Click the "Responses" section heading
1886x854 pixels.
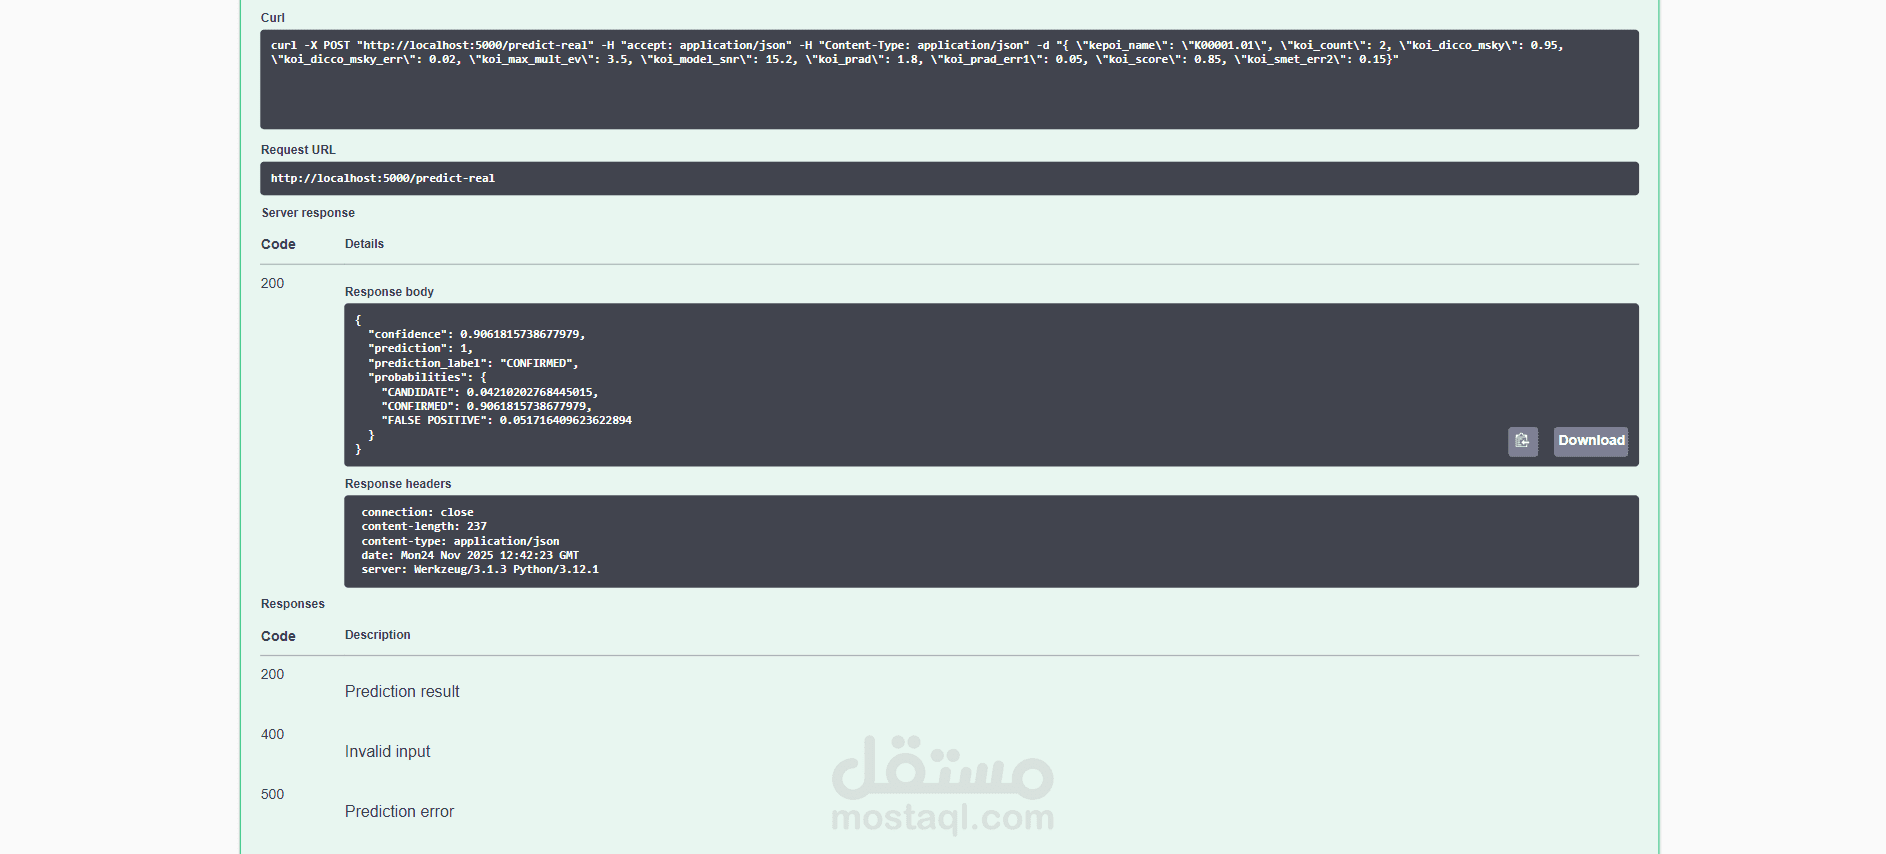[x=293, y=604]
